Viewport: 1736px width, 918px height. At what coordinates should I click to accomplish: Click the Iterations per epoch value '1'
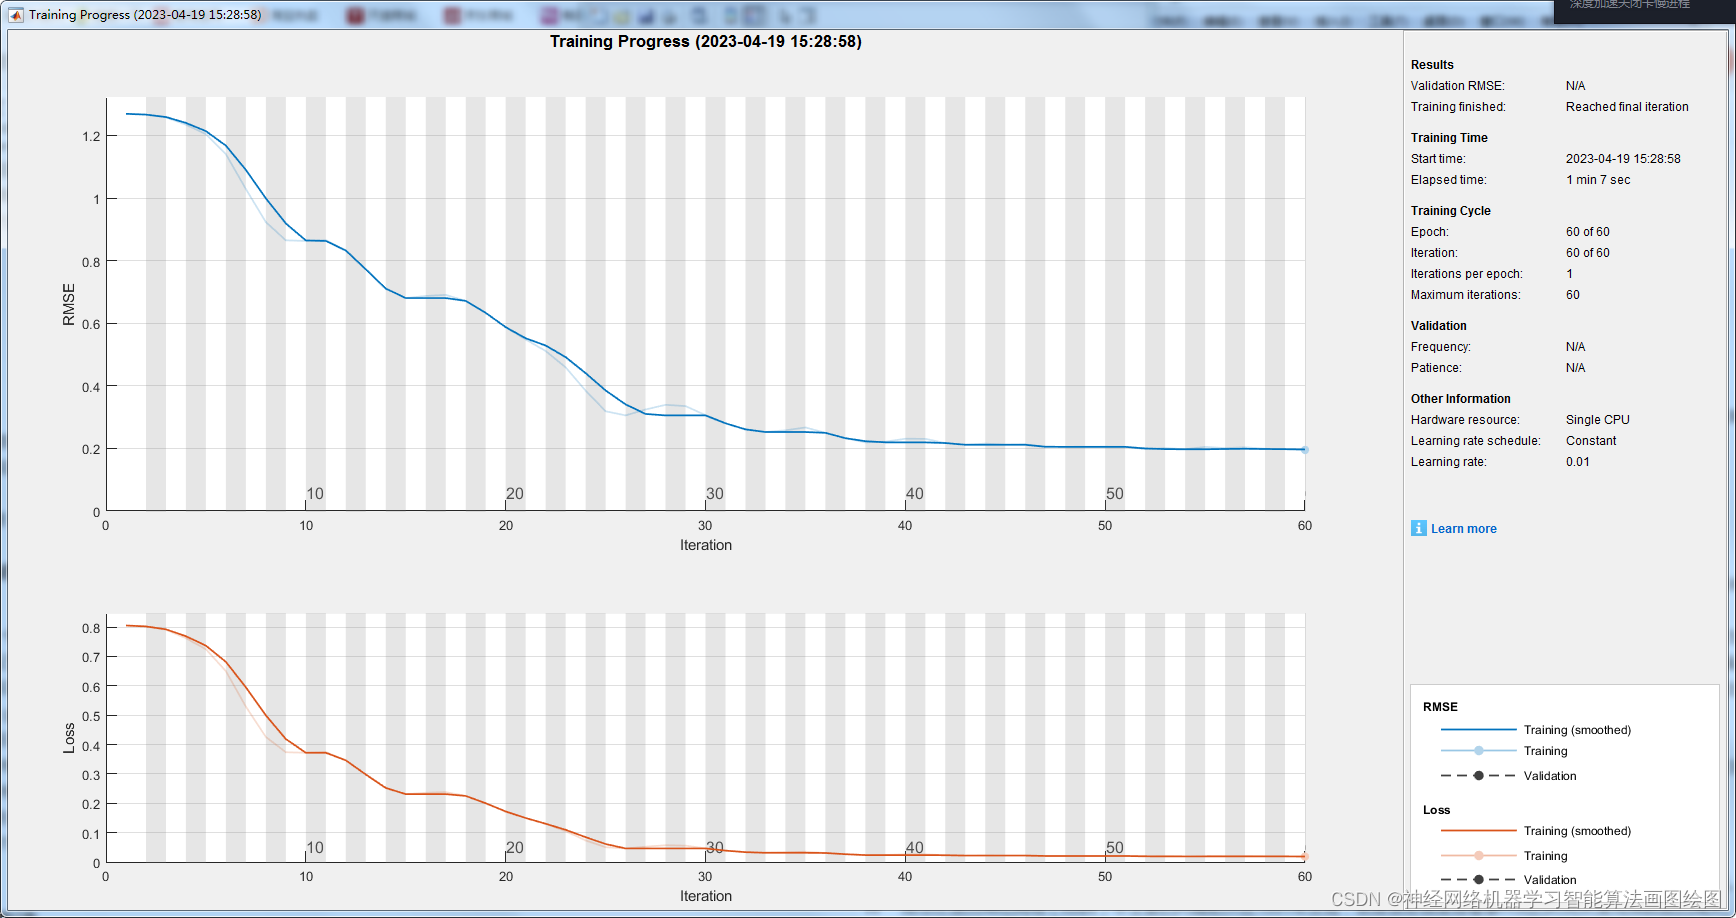pyautogui.click(x=1569, y=274)
